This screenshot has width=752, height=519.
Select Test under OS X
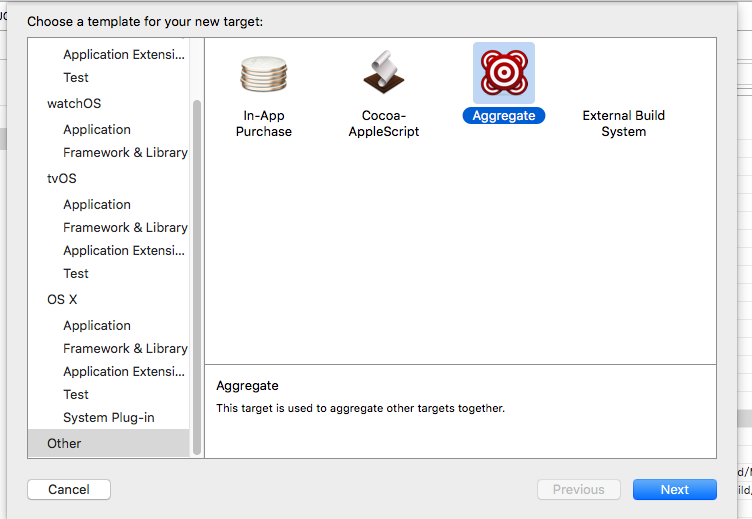click(76, 394)
